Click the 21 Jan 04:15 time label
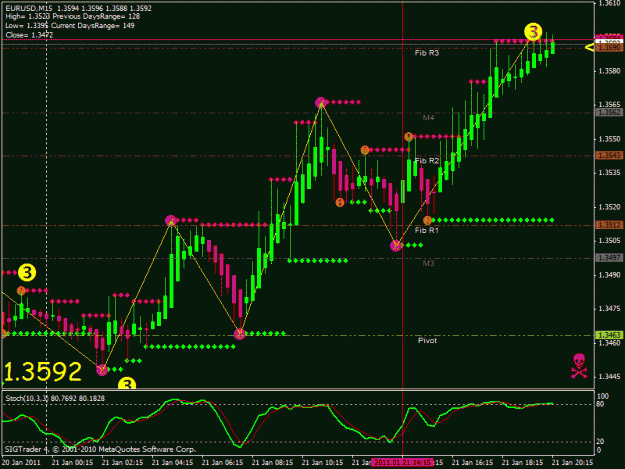625x469 pixels. pyautogui.click(x=172, y=462)
